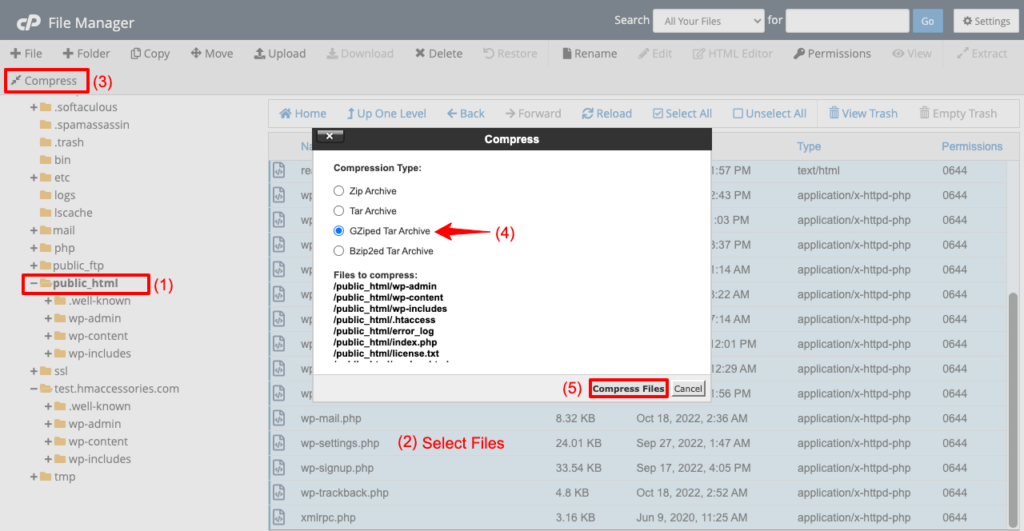Cancel the Compress dialog
This screenshot has width=1024, height=531.
[688, 388]
